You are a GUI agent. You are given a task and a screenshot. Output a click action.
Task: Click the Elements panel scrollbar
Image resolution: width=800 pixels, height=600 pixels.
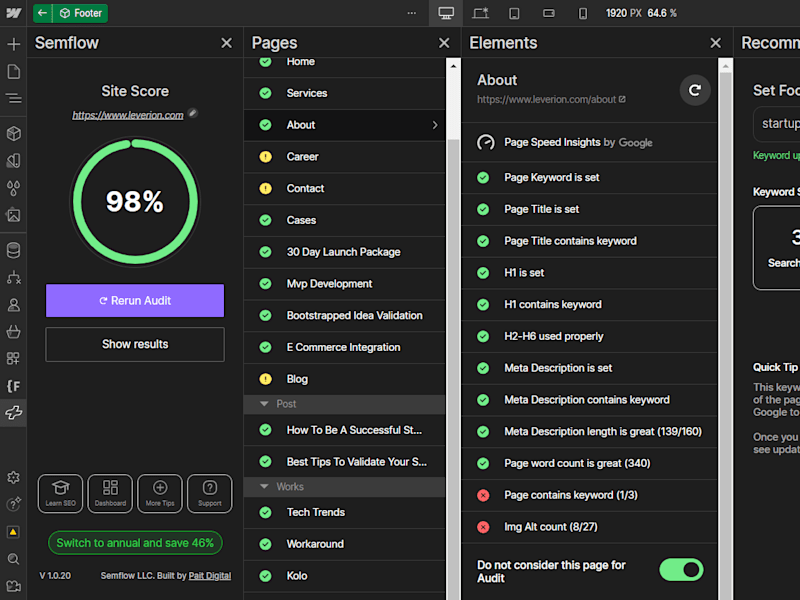click(726, 337)
